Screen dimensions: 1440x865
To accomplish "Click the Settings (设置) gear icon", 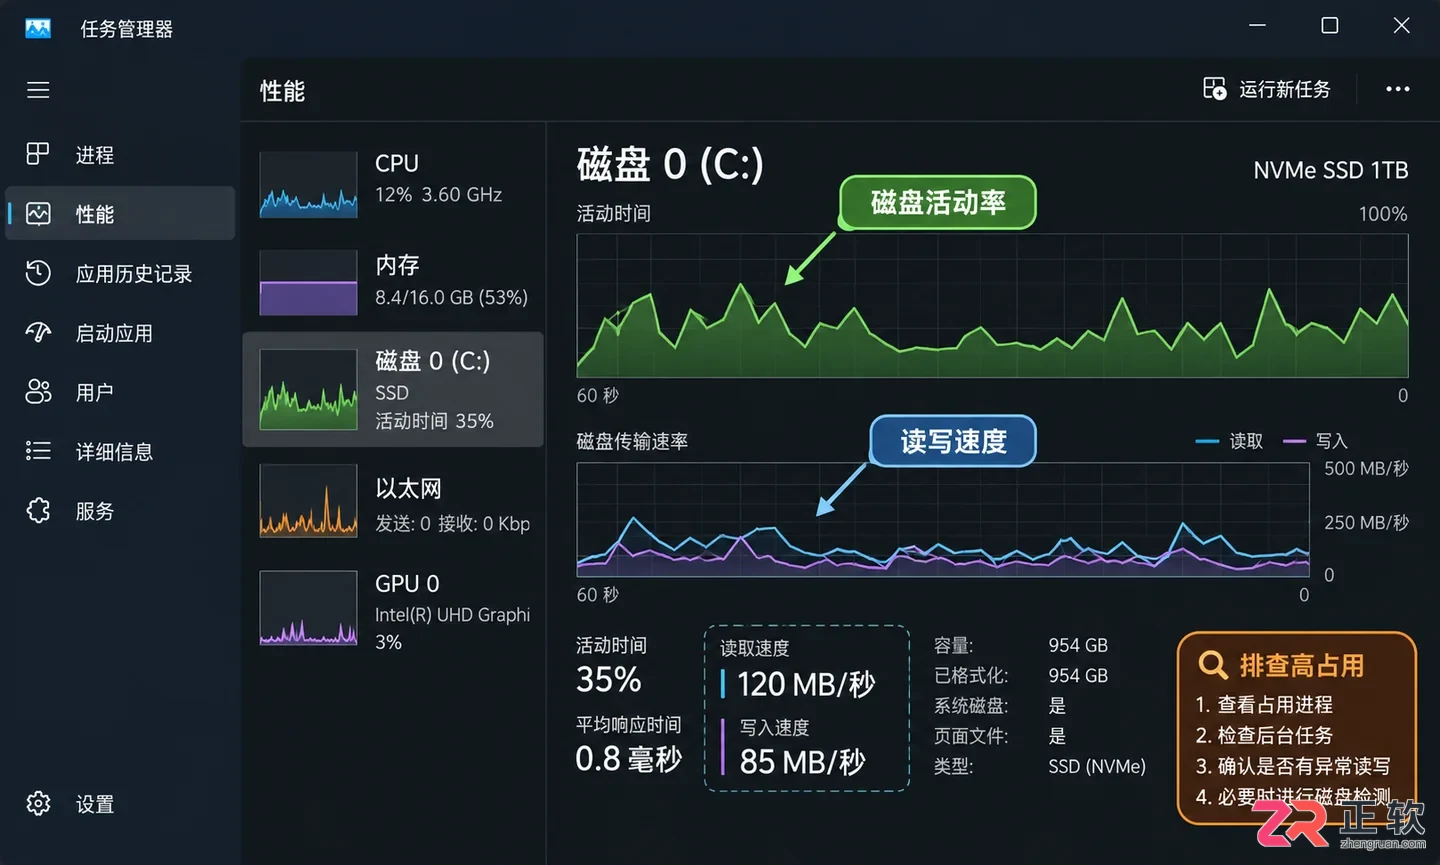I will pos(38,803).
